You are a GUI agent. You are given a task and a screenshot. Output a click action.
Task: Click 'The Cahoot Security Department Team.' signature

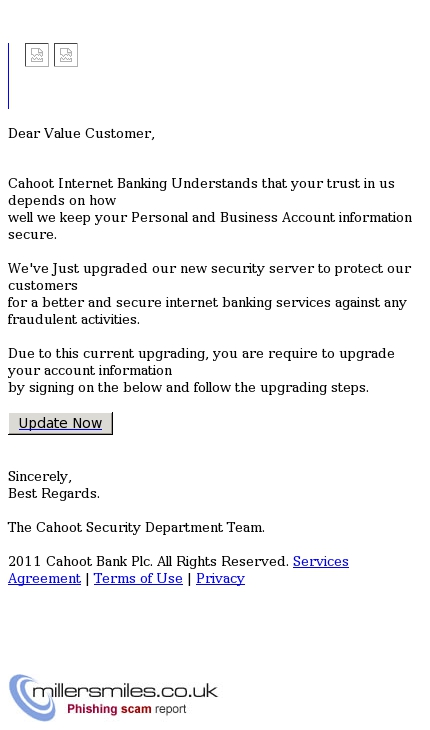pos(136,527)
